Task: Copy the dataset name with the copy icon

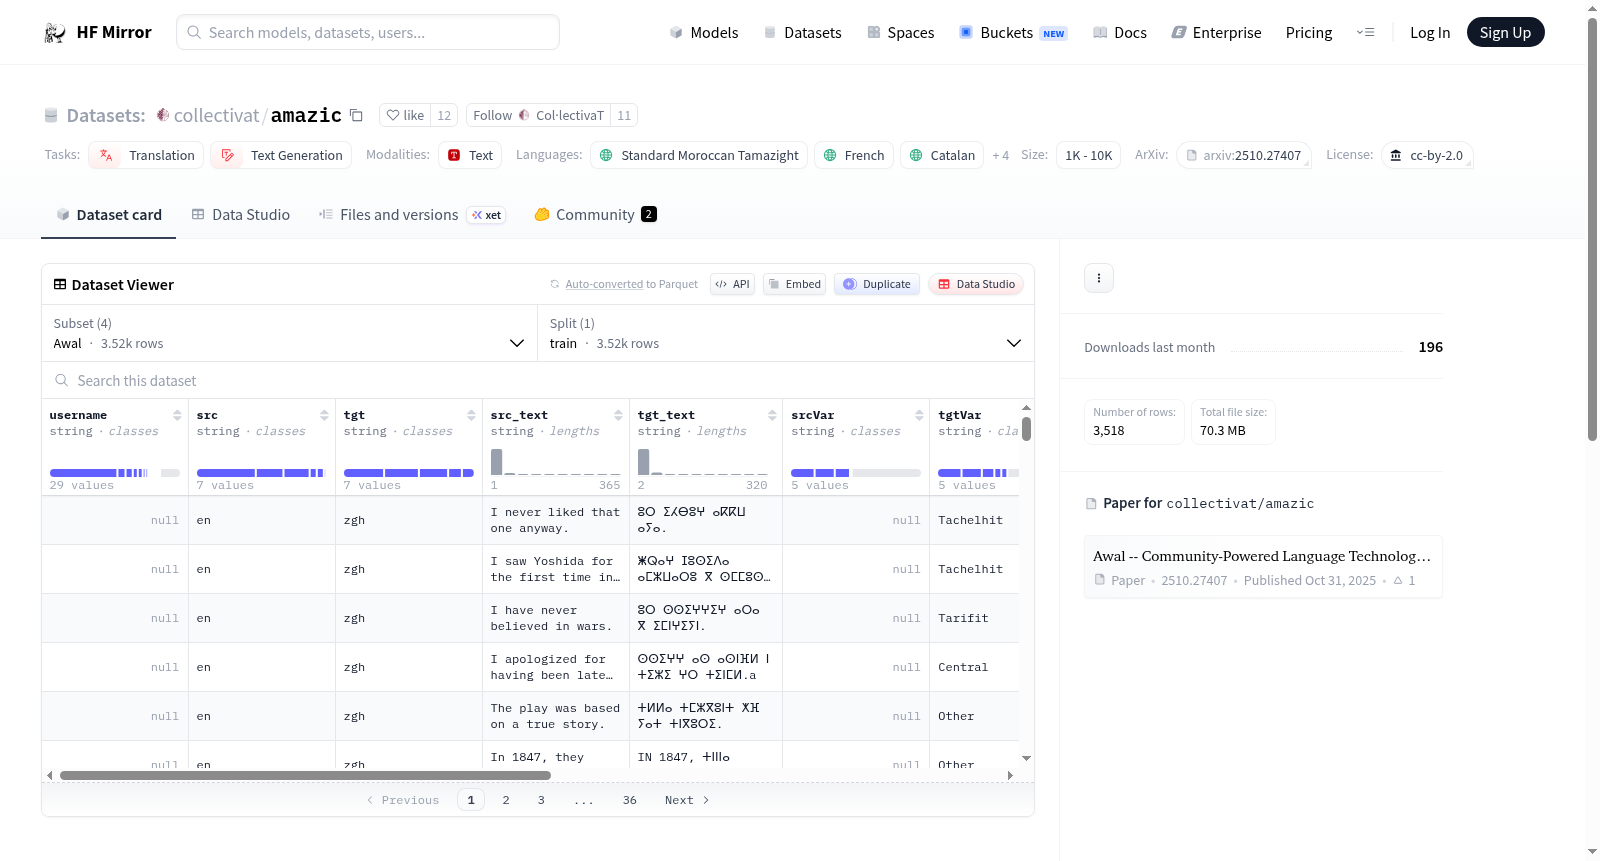Action: 356,115
